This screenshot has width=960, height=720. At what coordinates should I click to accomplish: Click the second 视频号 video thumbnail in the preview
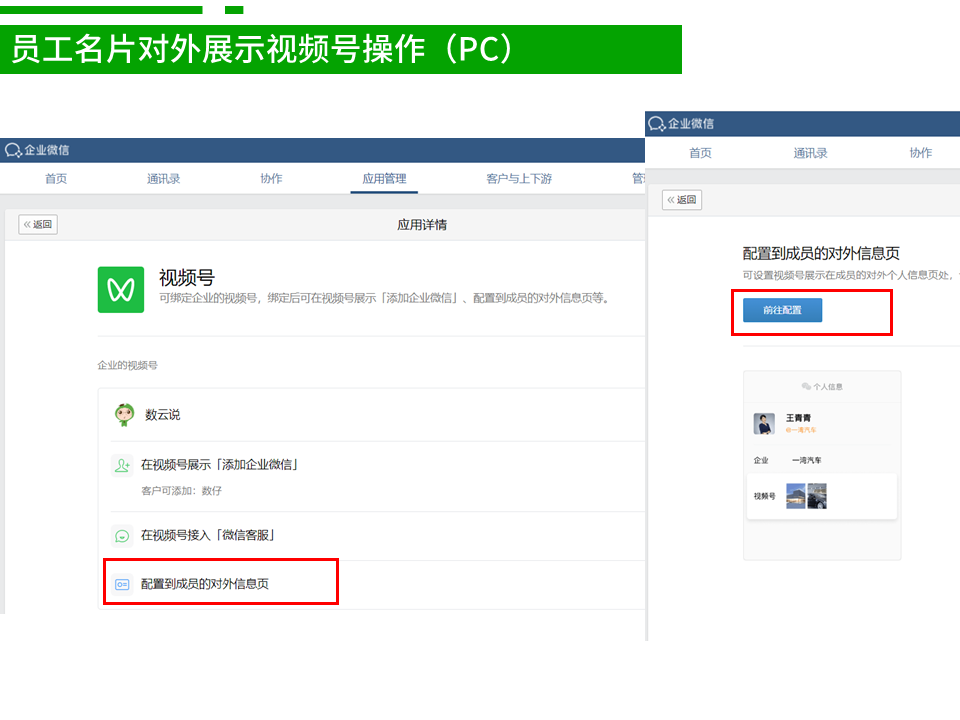pos(817,496)
